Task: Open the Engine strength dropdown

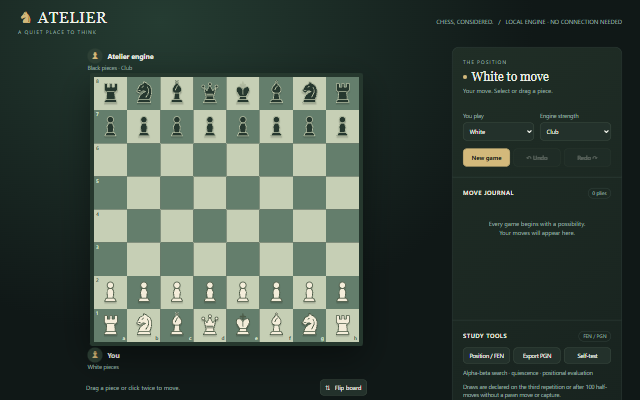Action: tap(575, 131)
